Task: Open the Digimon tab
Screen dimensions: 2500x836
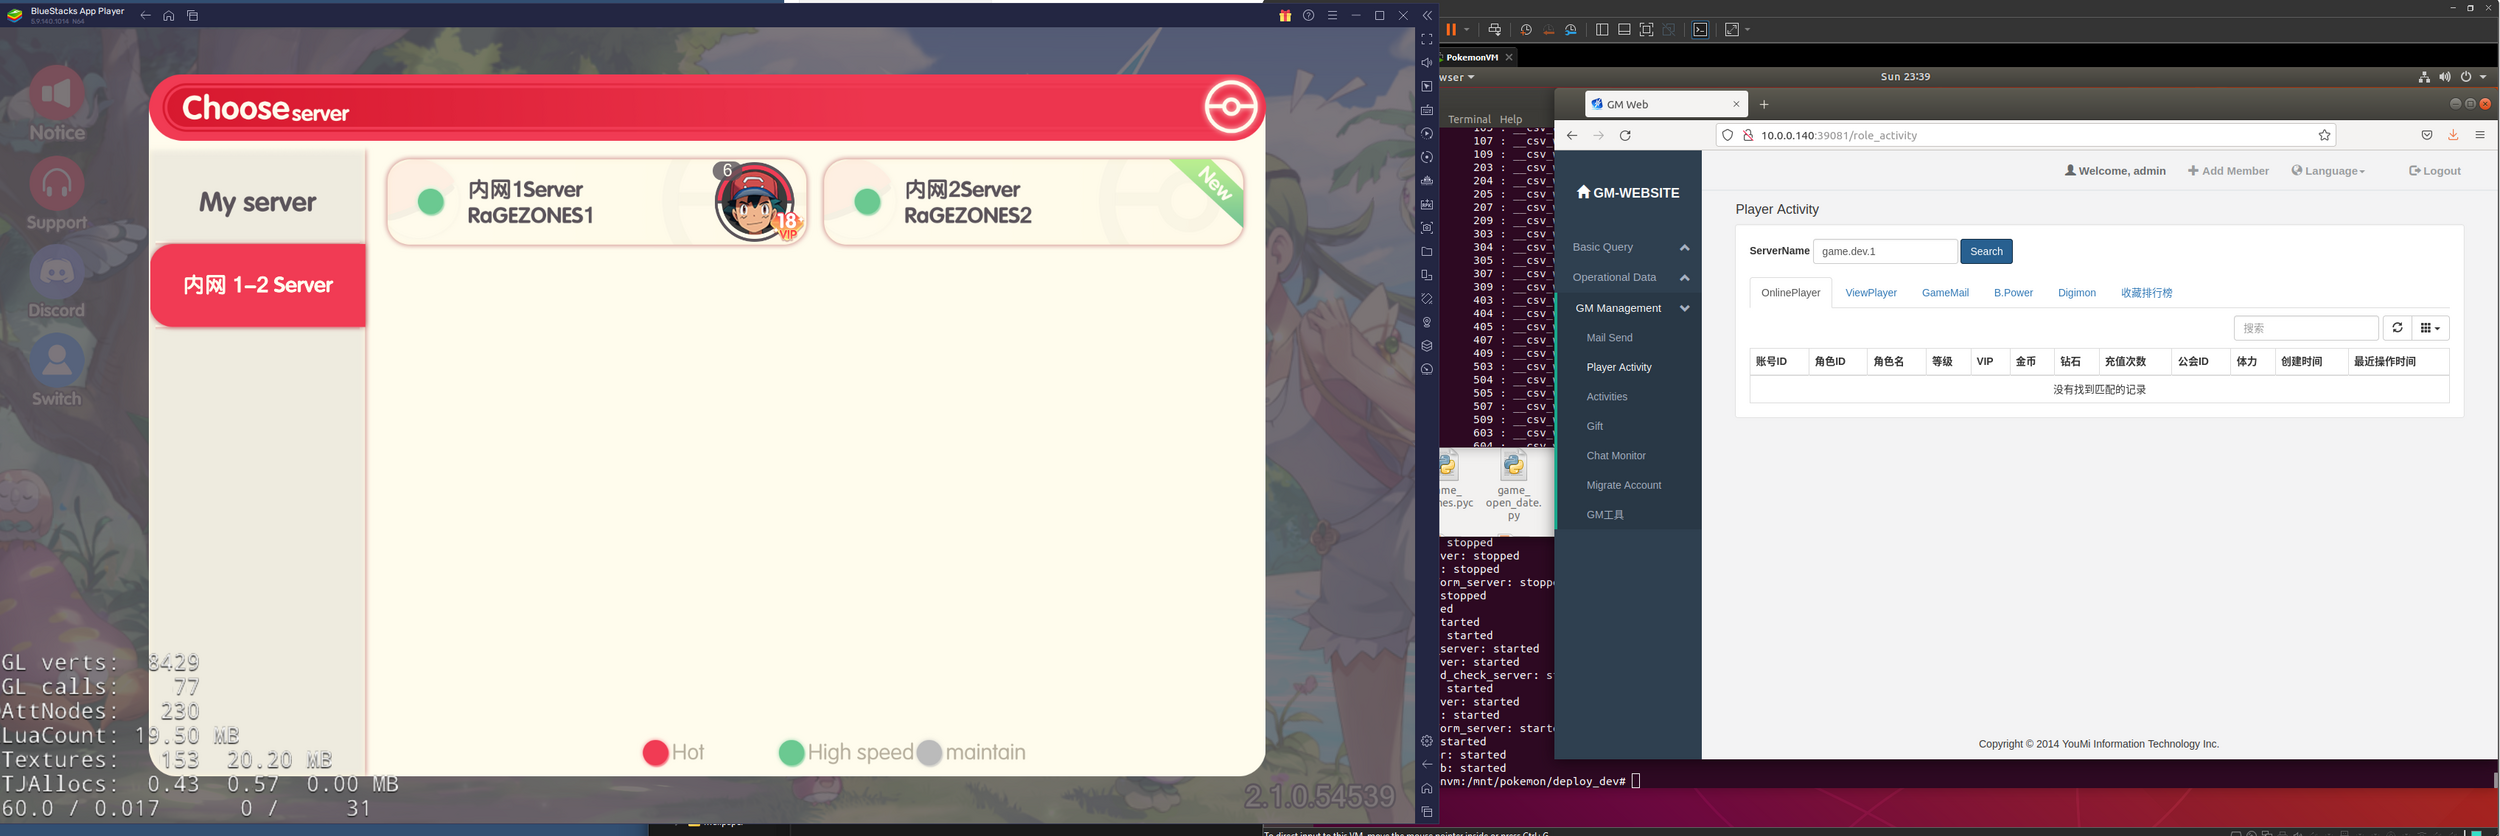Action: (x=2077, y=293)
